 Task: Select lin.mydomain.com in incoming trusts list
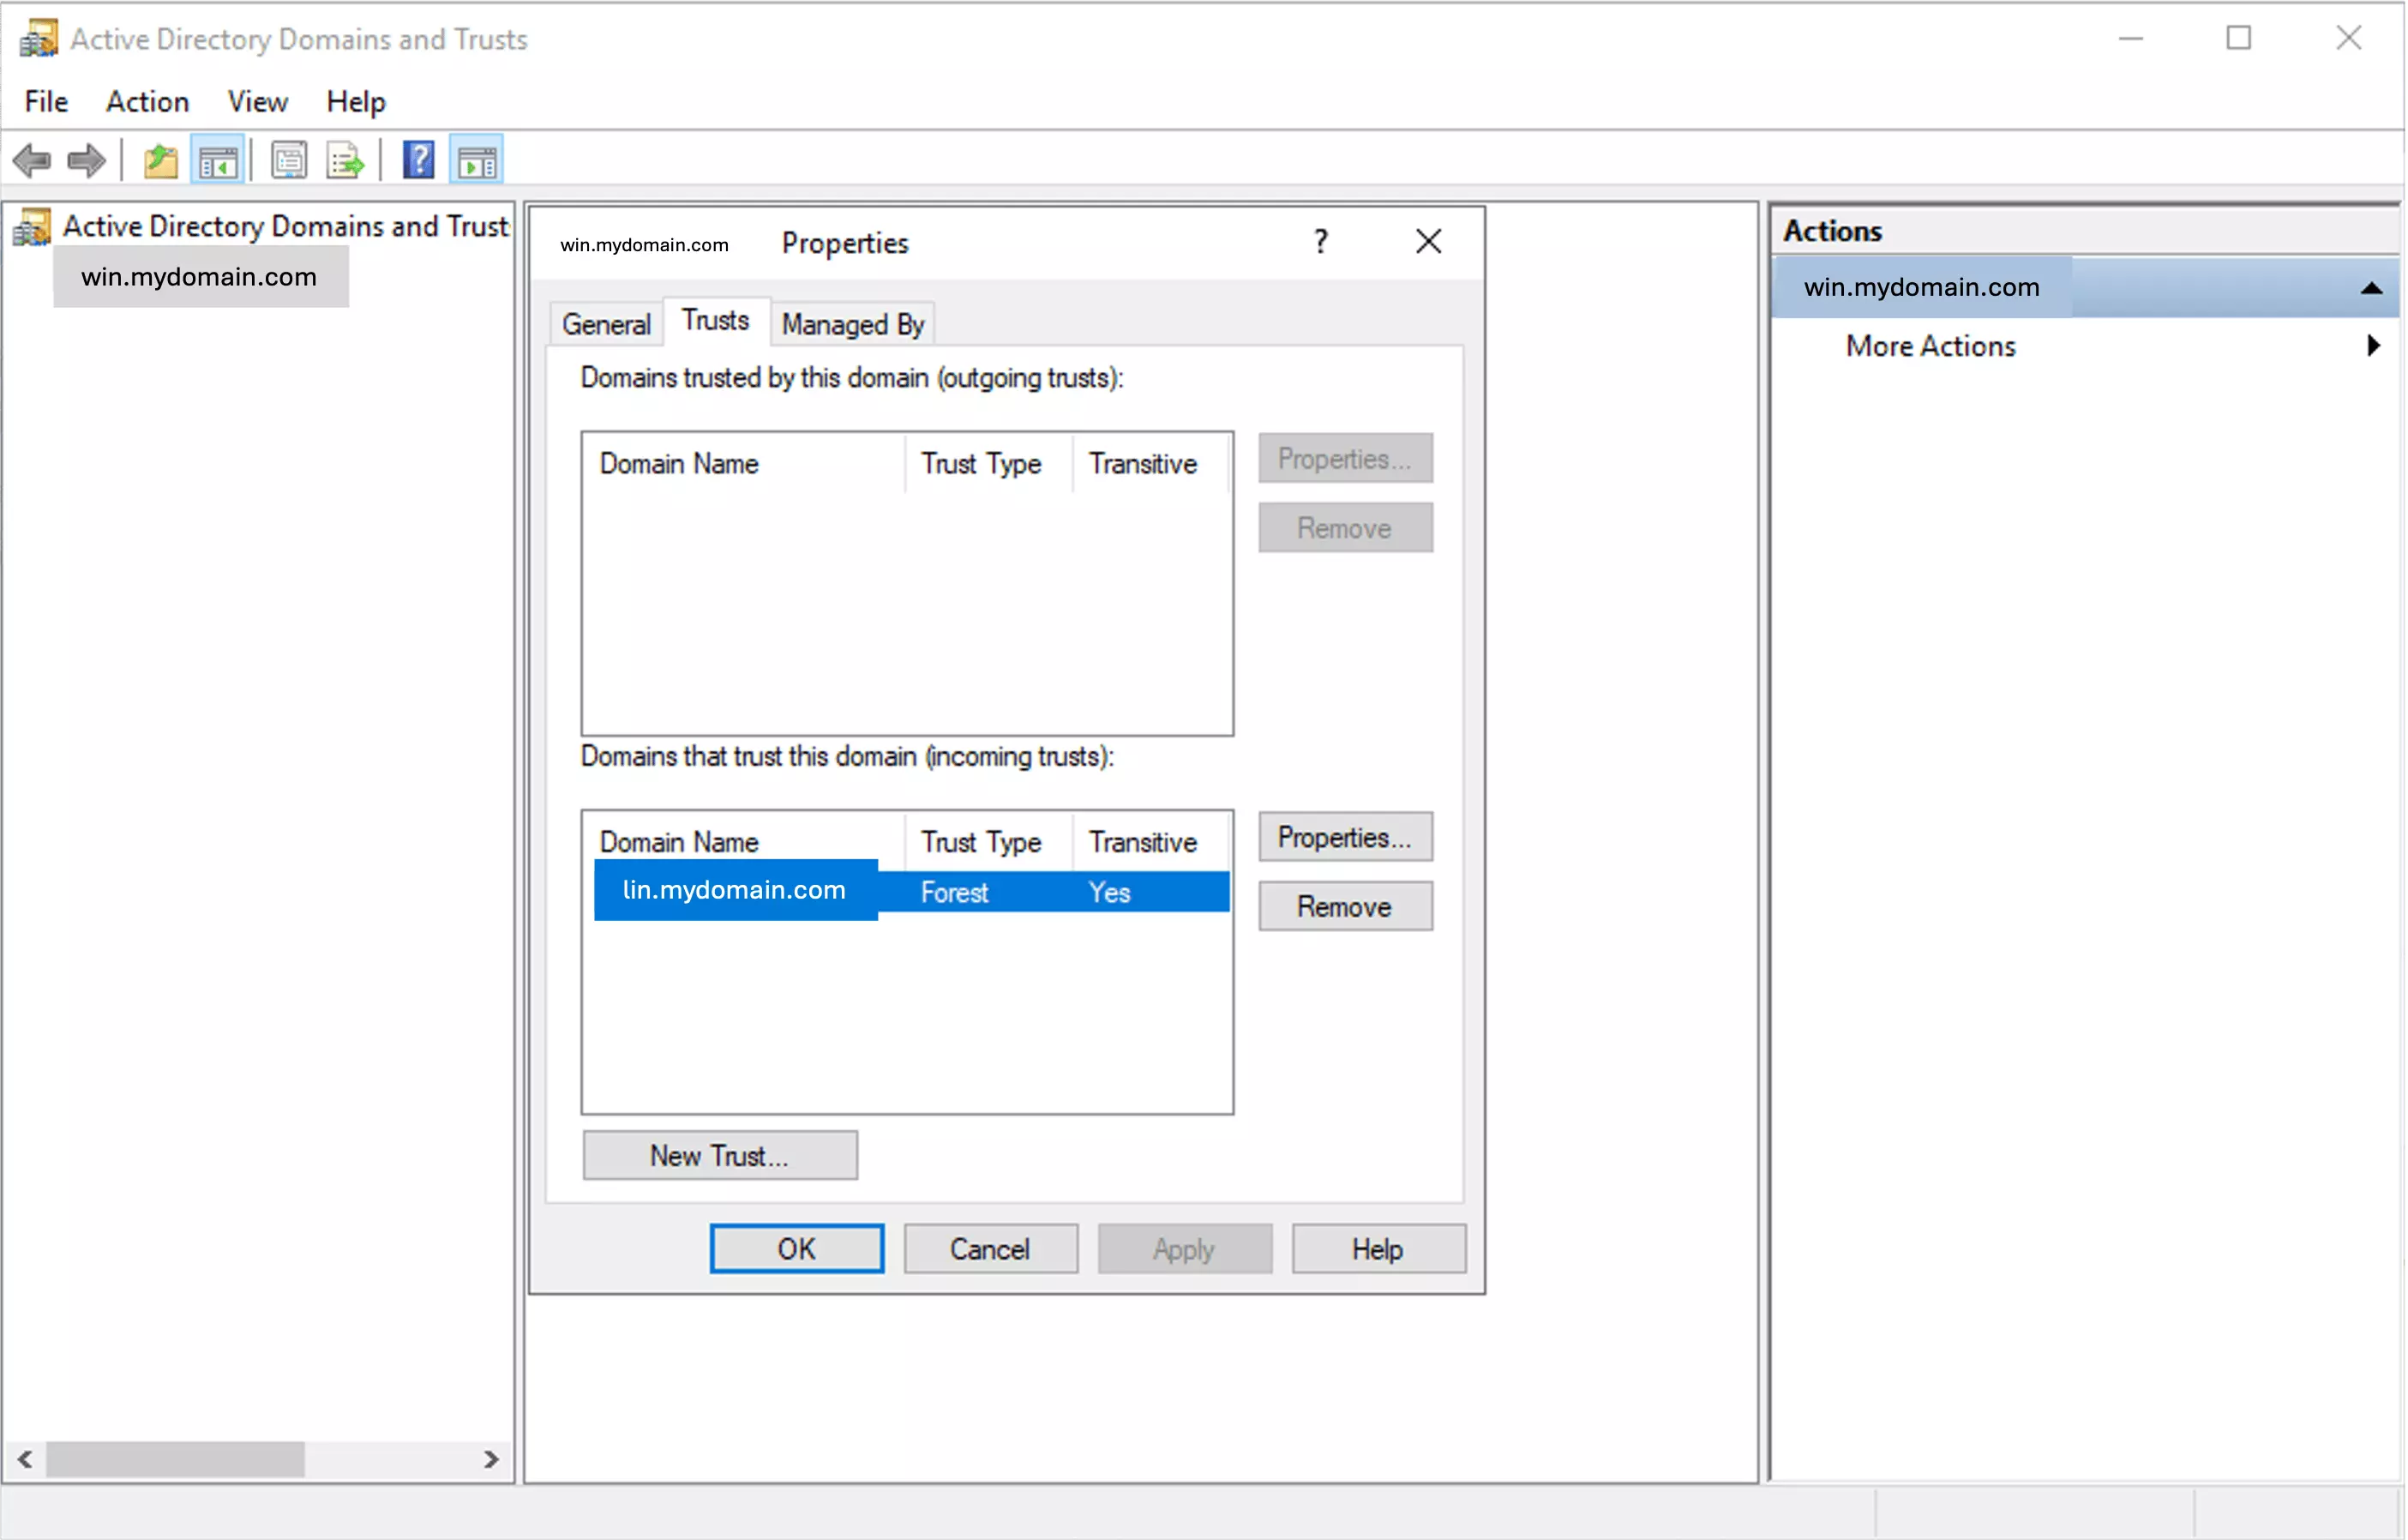[734, 888]
